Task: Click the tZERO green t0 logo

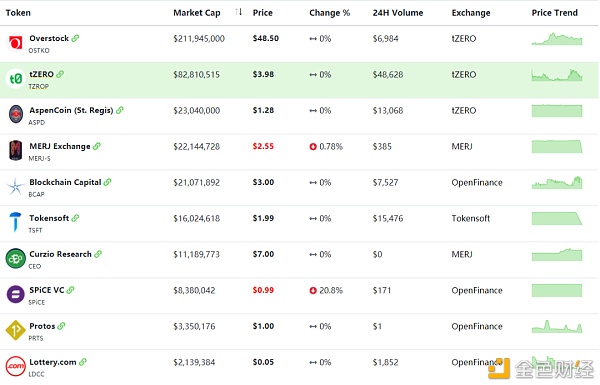Action: coord(16,79)
